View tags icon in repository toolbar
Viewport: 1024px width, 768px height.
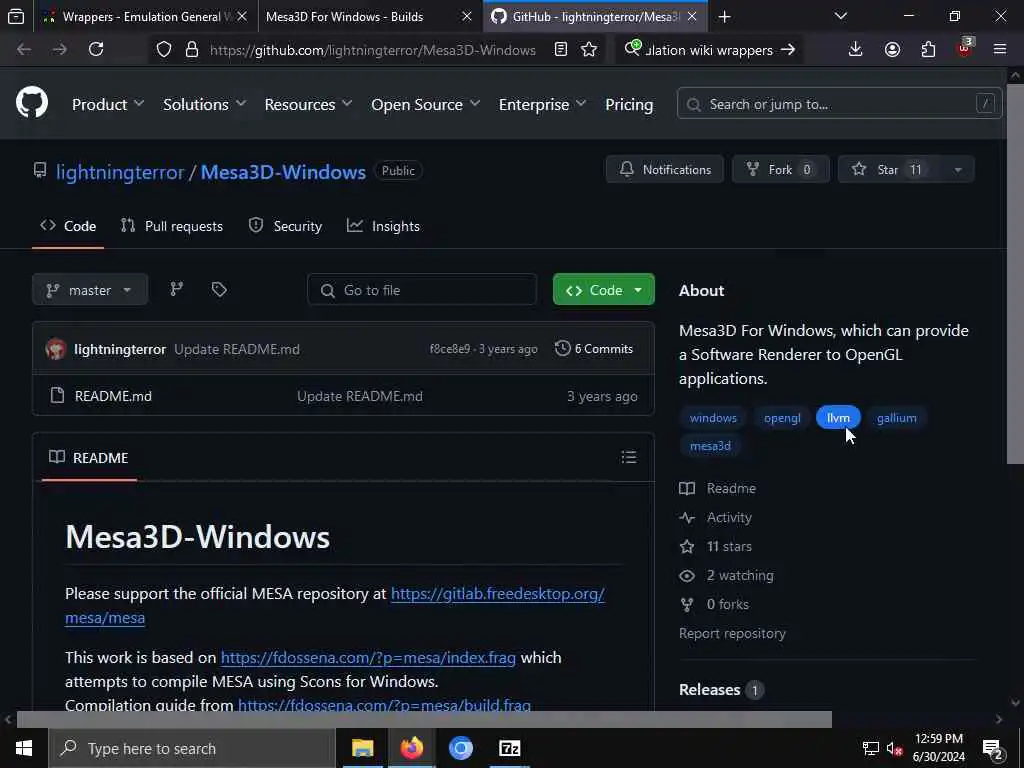[x=219, y=289]
